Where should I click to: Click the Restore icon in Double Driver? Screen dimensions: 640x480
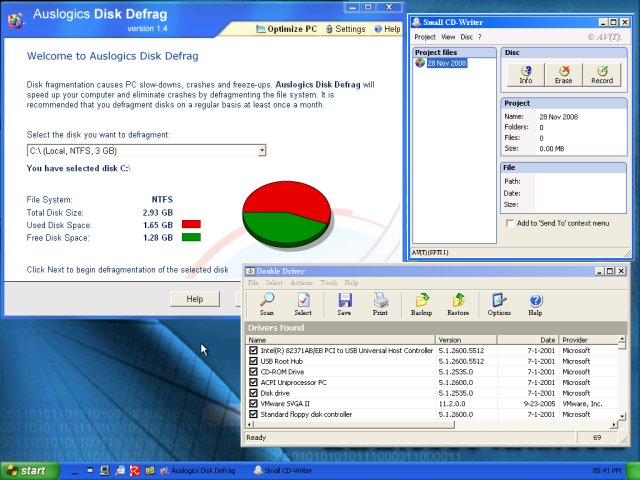click(458, 304)
